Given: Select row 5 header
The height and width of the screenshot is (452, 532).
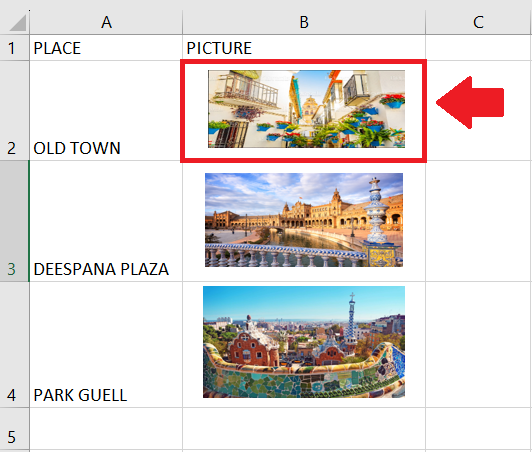Looking at the screenshot, I should click(15, 429).
